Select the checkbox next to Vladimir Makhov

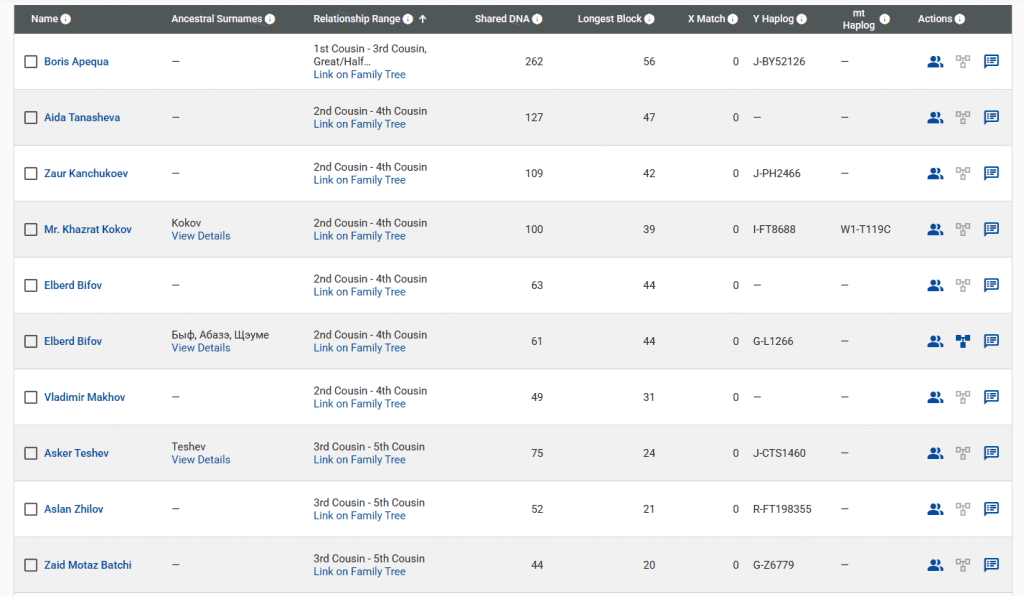coord(31,398)
